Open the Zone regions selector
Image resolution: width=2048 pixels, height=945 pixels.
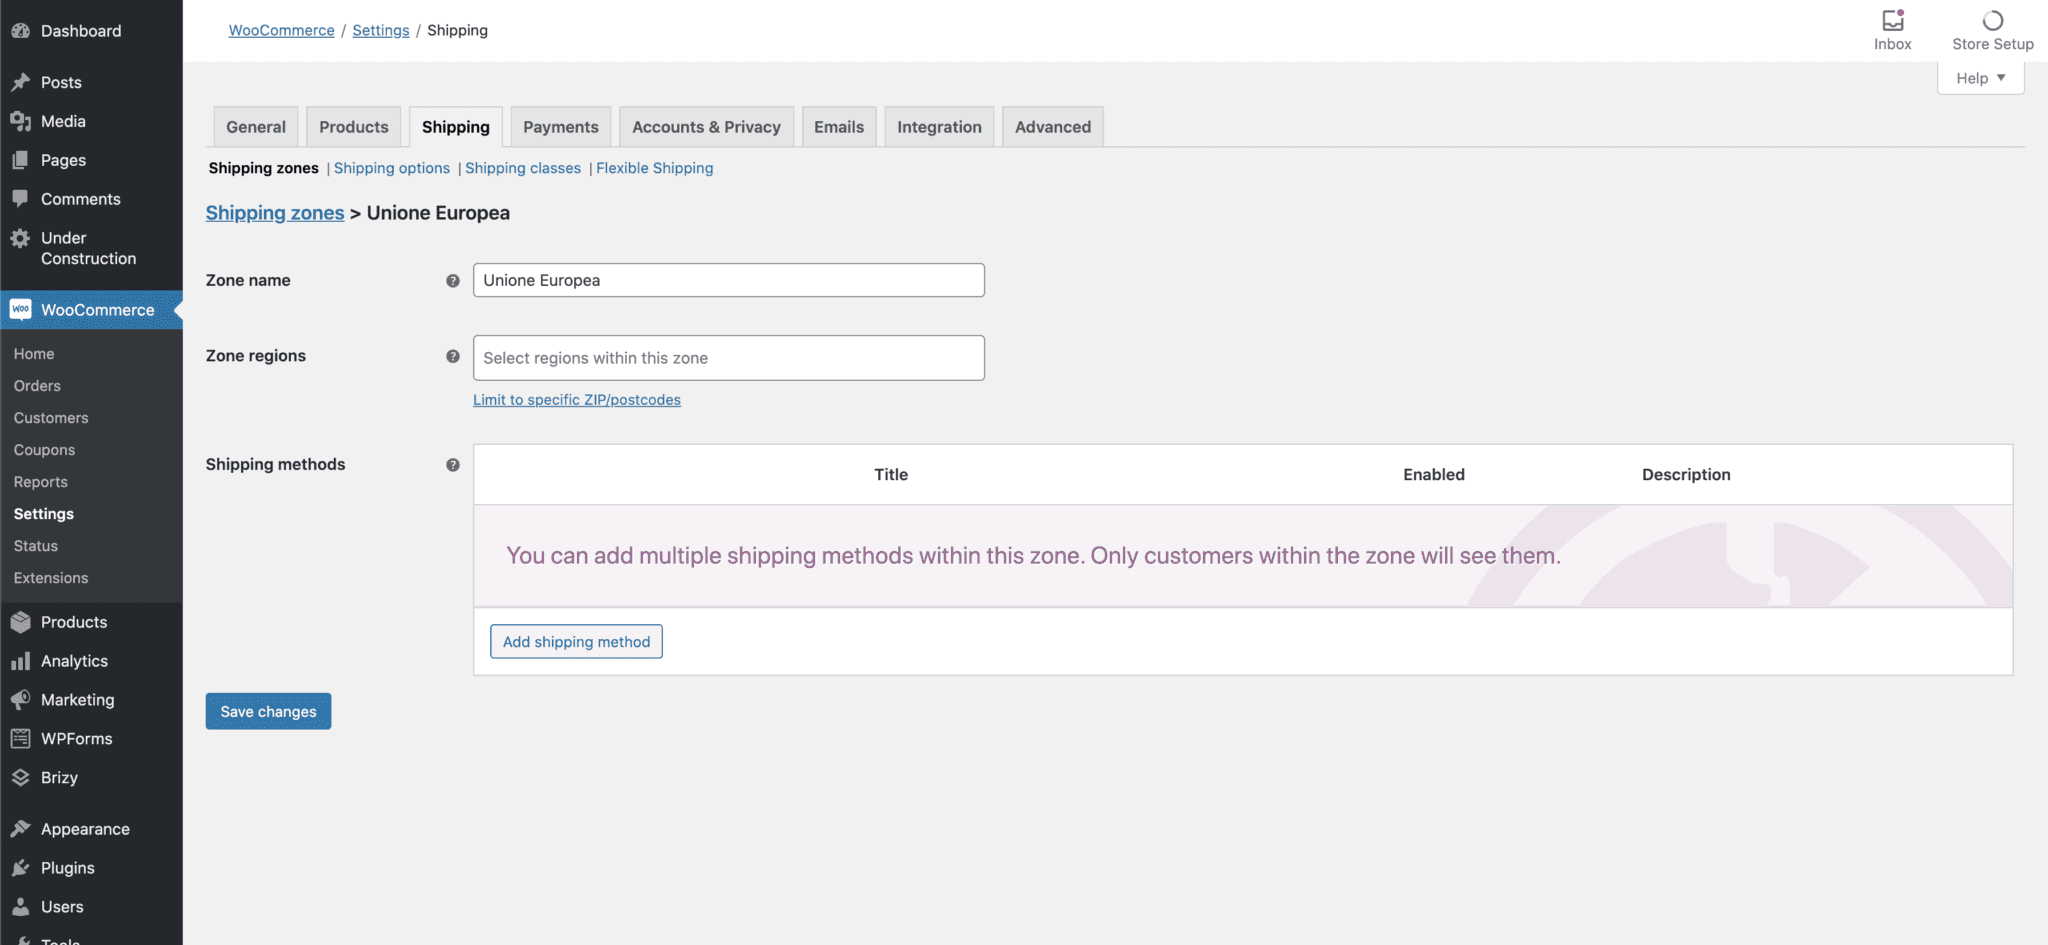click(729, 358)
